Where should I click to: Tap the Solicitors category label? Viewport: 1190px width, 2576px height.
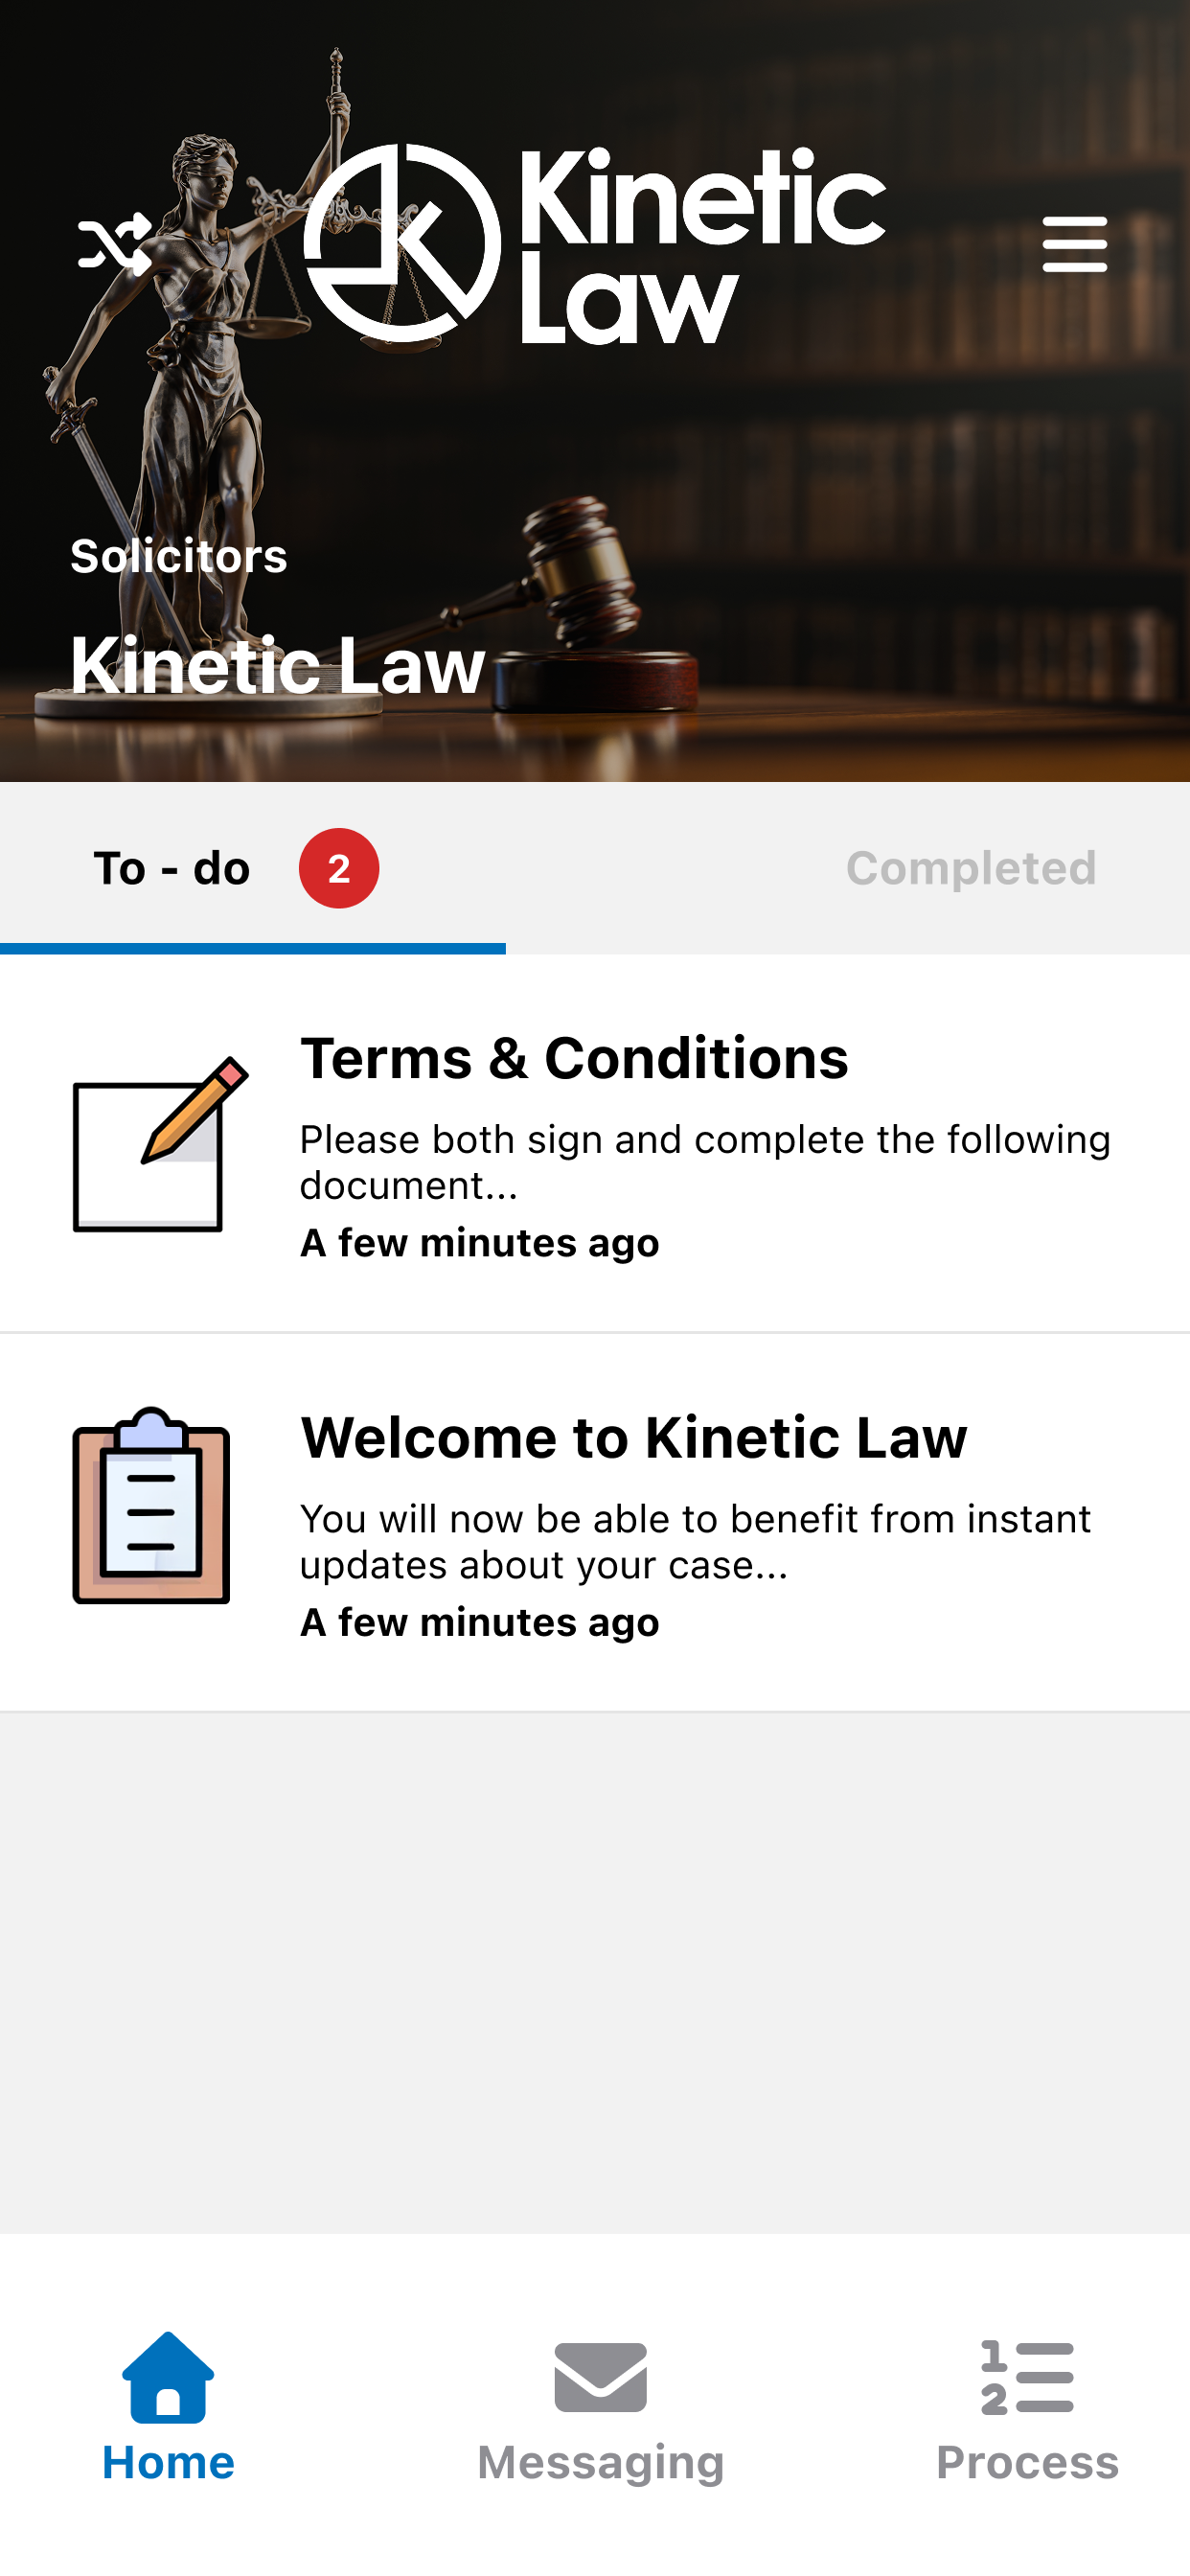tap(179, 556)
